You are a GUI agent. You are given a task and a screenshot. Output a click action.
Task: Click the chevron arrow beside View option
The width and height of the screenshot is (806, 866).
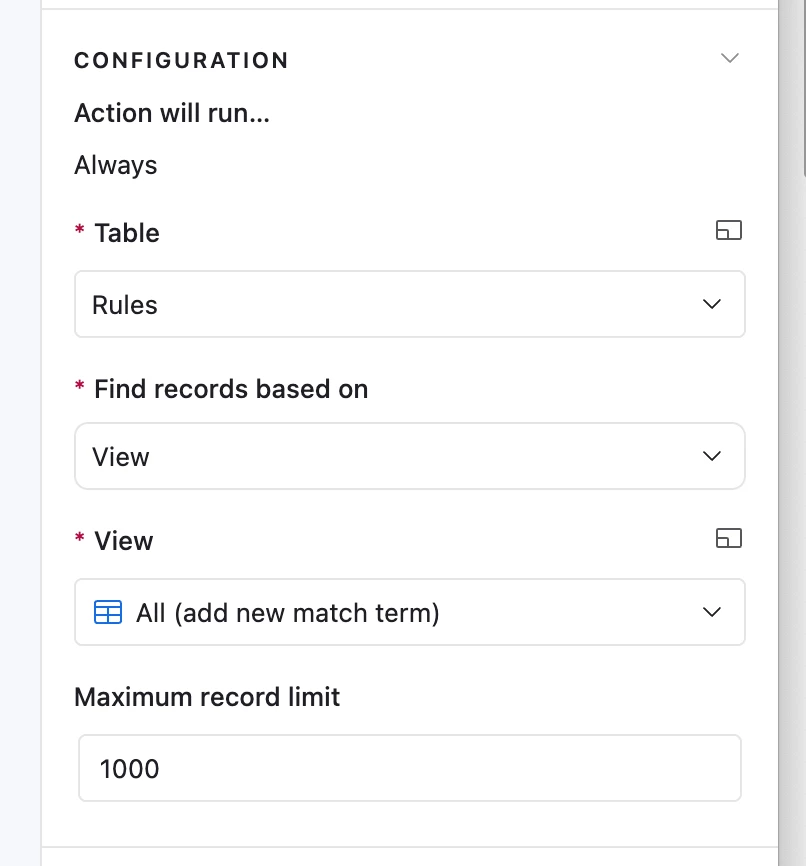point(712,456)
